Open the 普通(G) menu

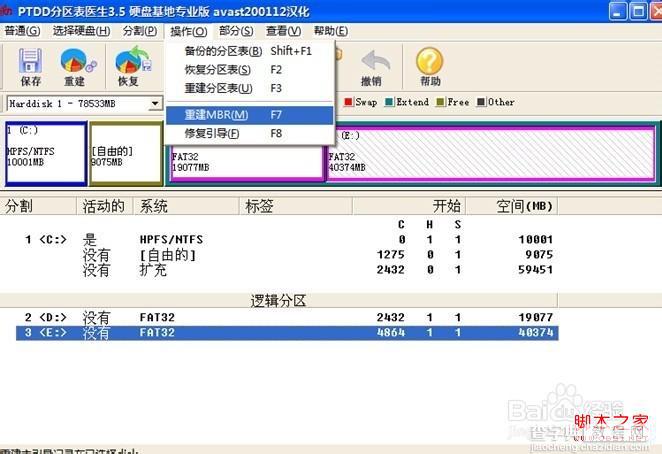click(22, 31)
